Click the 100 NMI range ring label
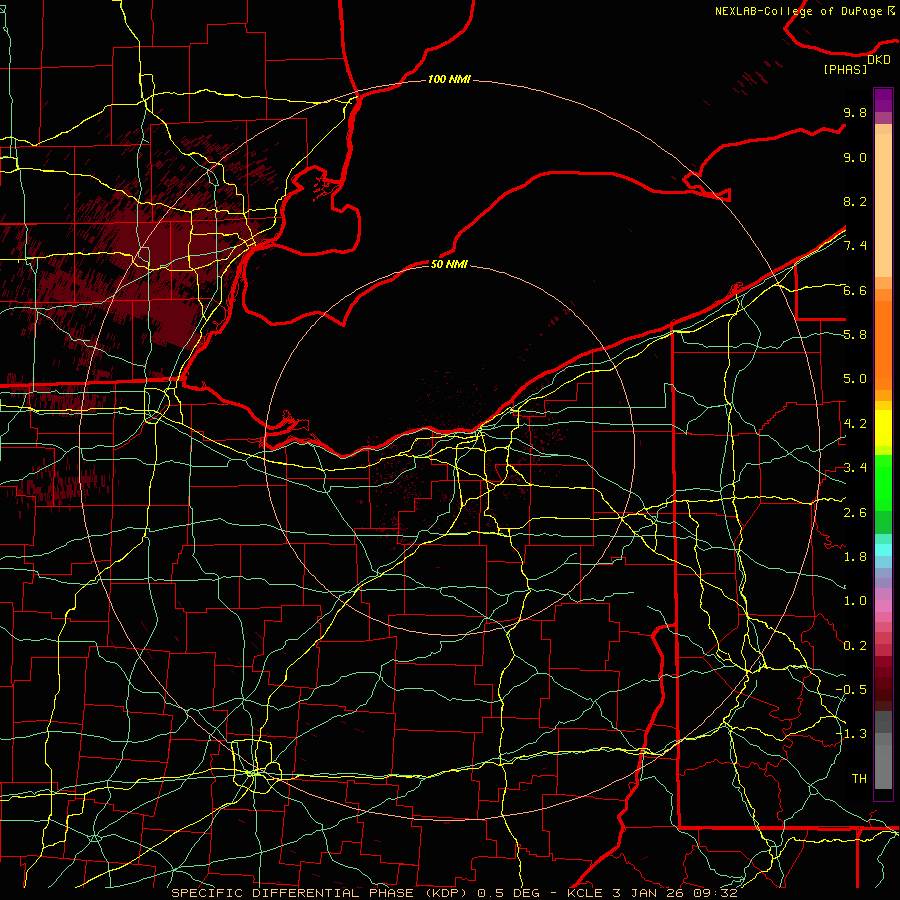 [449, 79]
